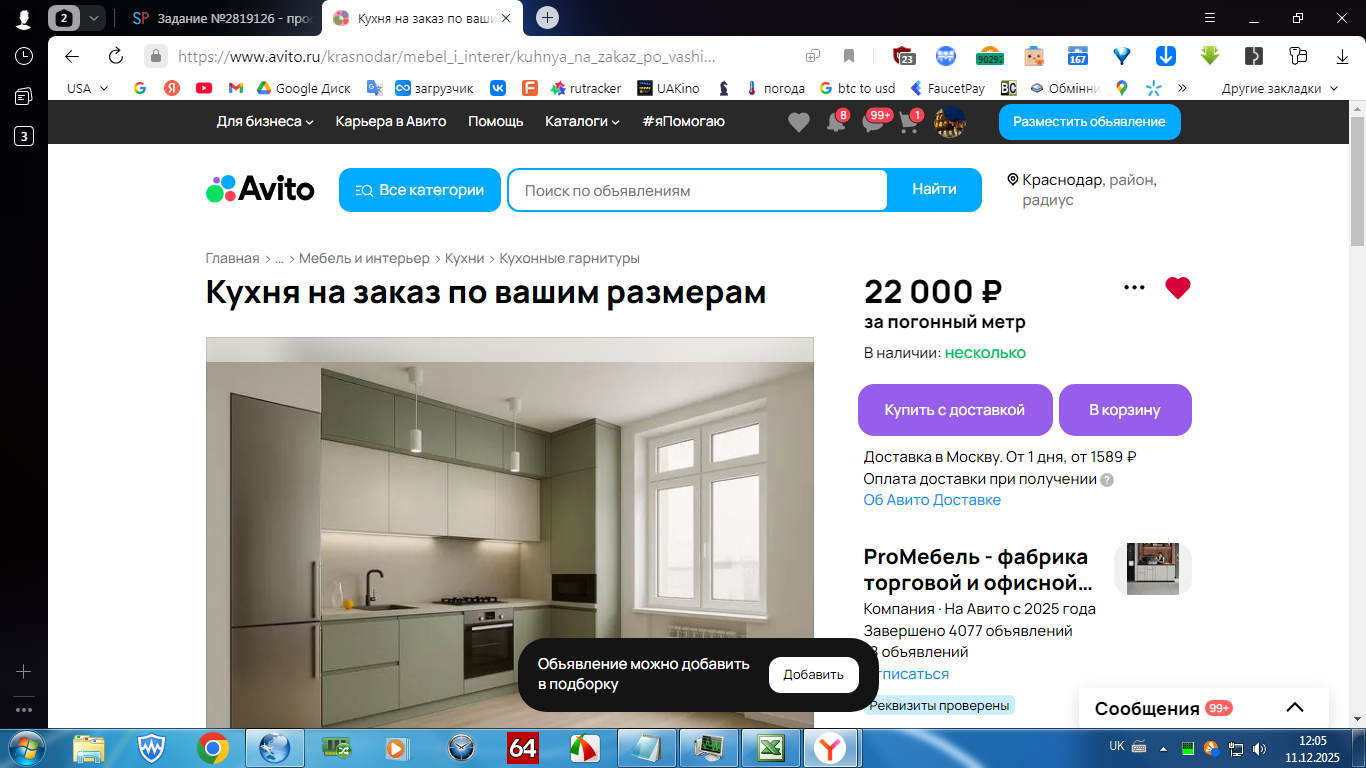Open 'Карьера в Авито' menu item
Viewport: 1366px width, 768px height.
[x=391, y=121]
